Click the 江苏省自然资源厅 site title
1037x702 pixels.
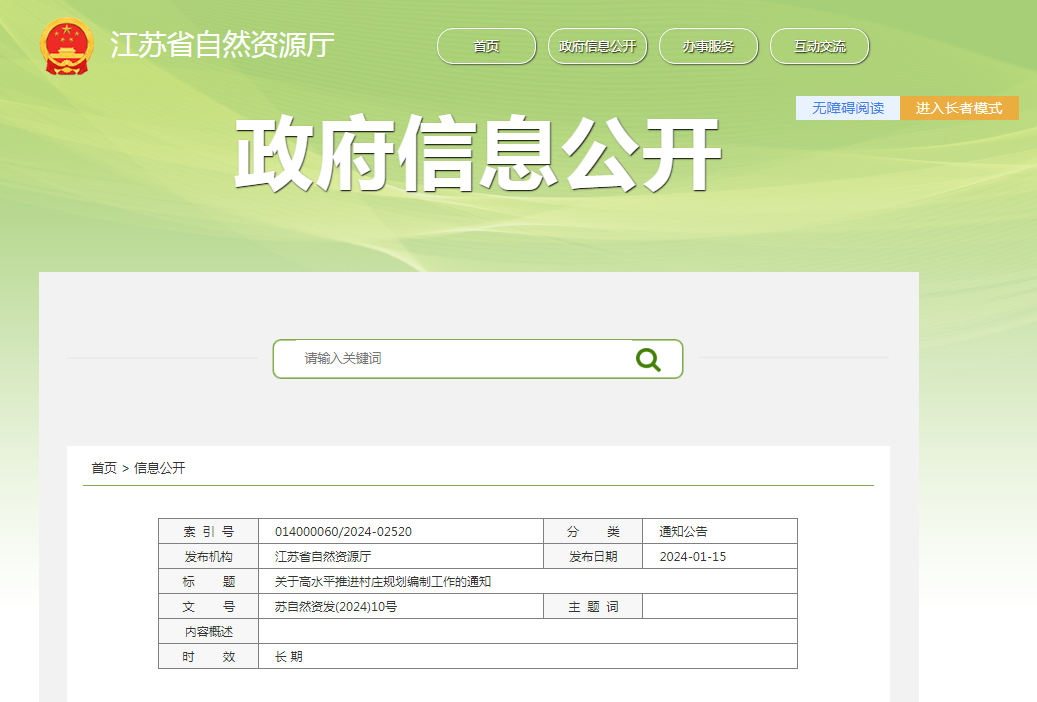coord(222,46)
